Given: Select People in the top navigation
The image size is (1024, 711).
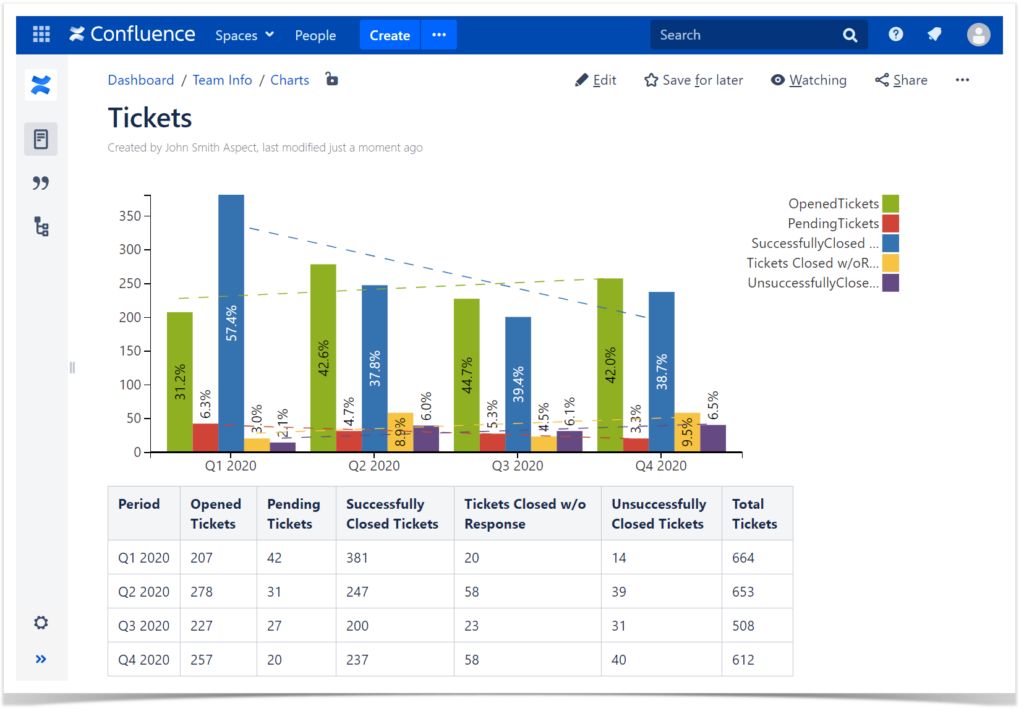Looking at the screenshot, I should point(315,35).
